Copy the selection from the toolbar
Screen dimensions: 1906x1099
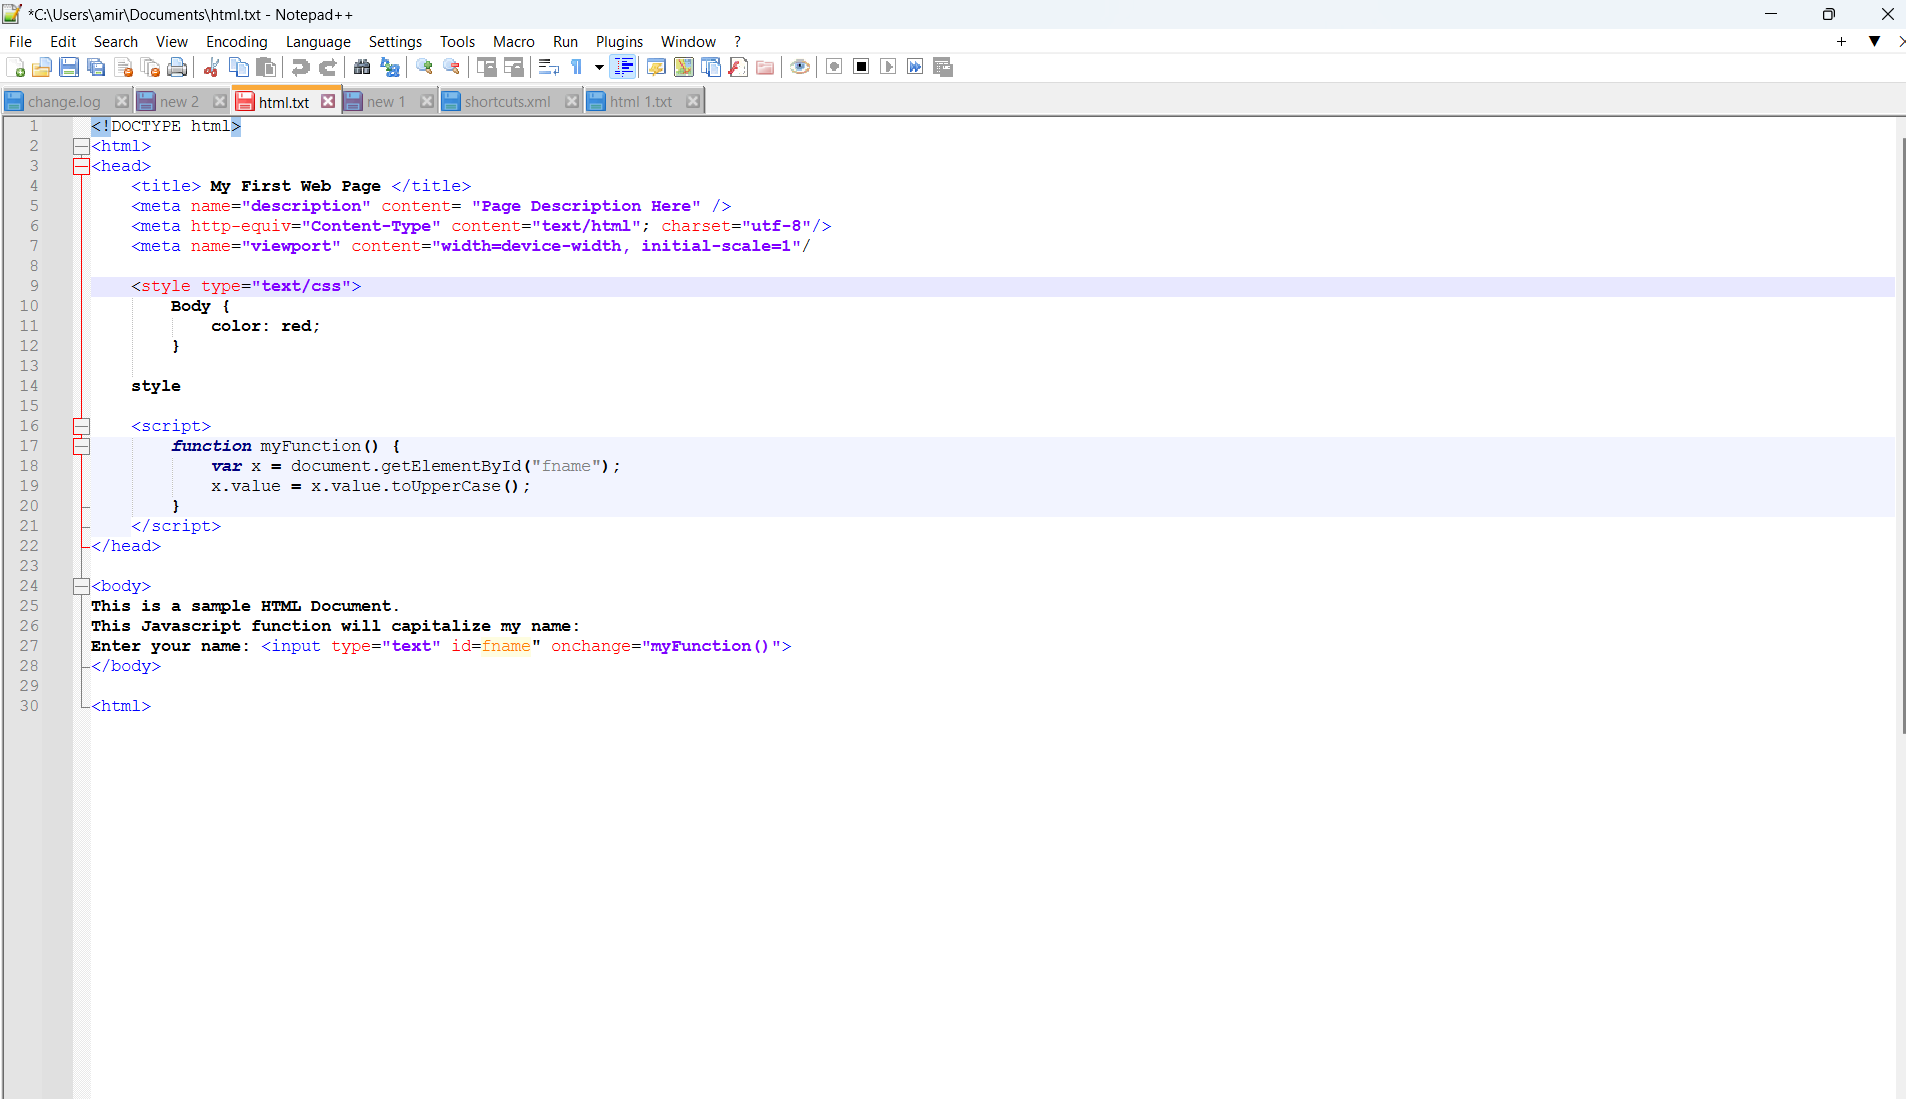(x=239, y=67)
